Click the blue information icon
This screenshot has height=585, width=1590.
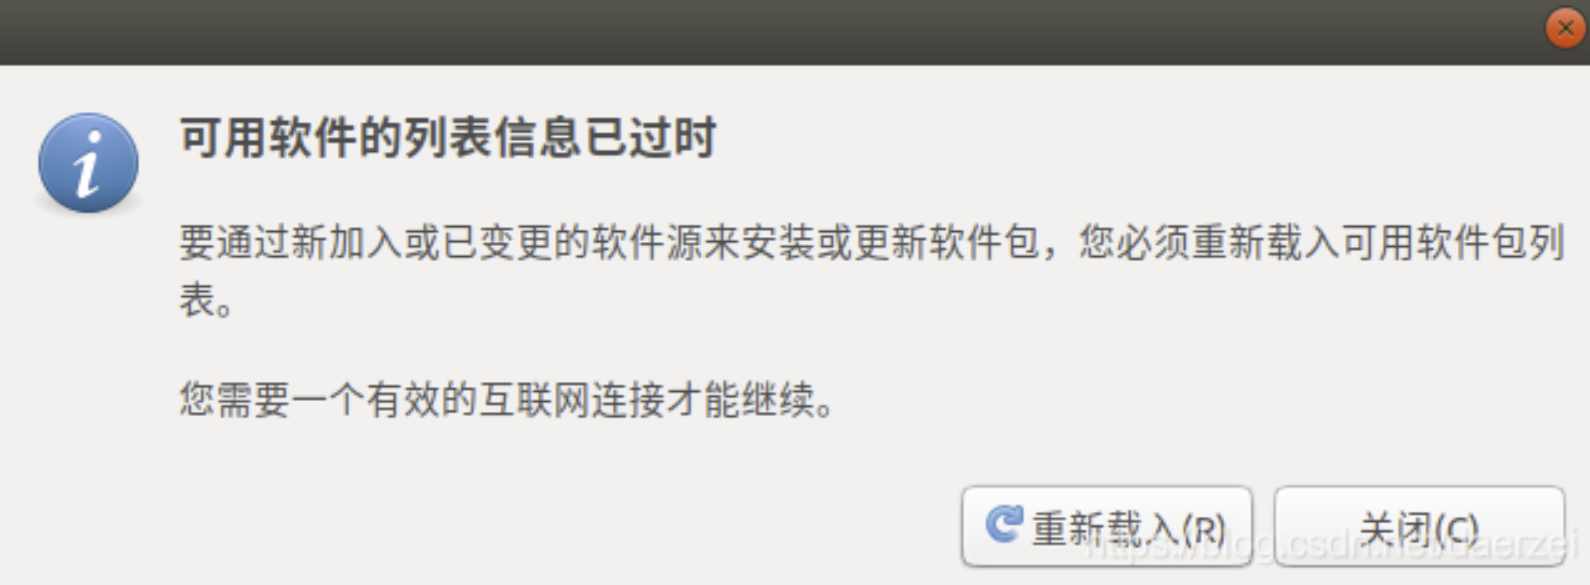[88, 162]
